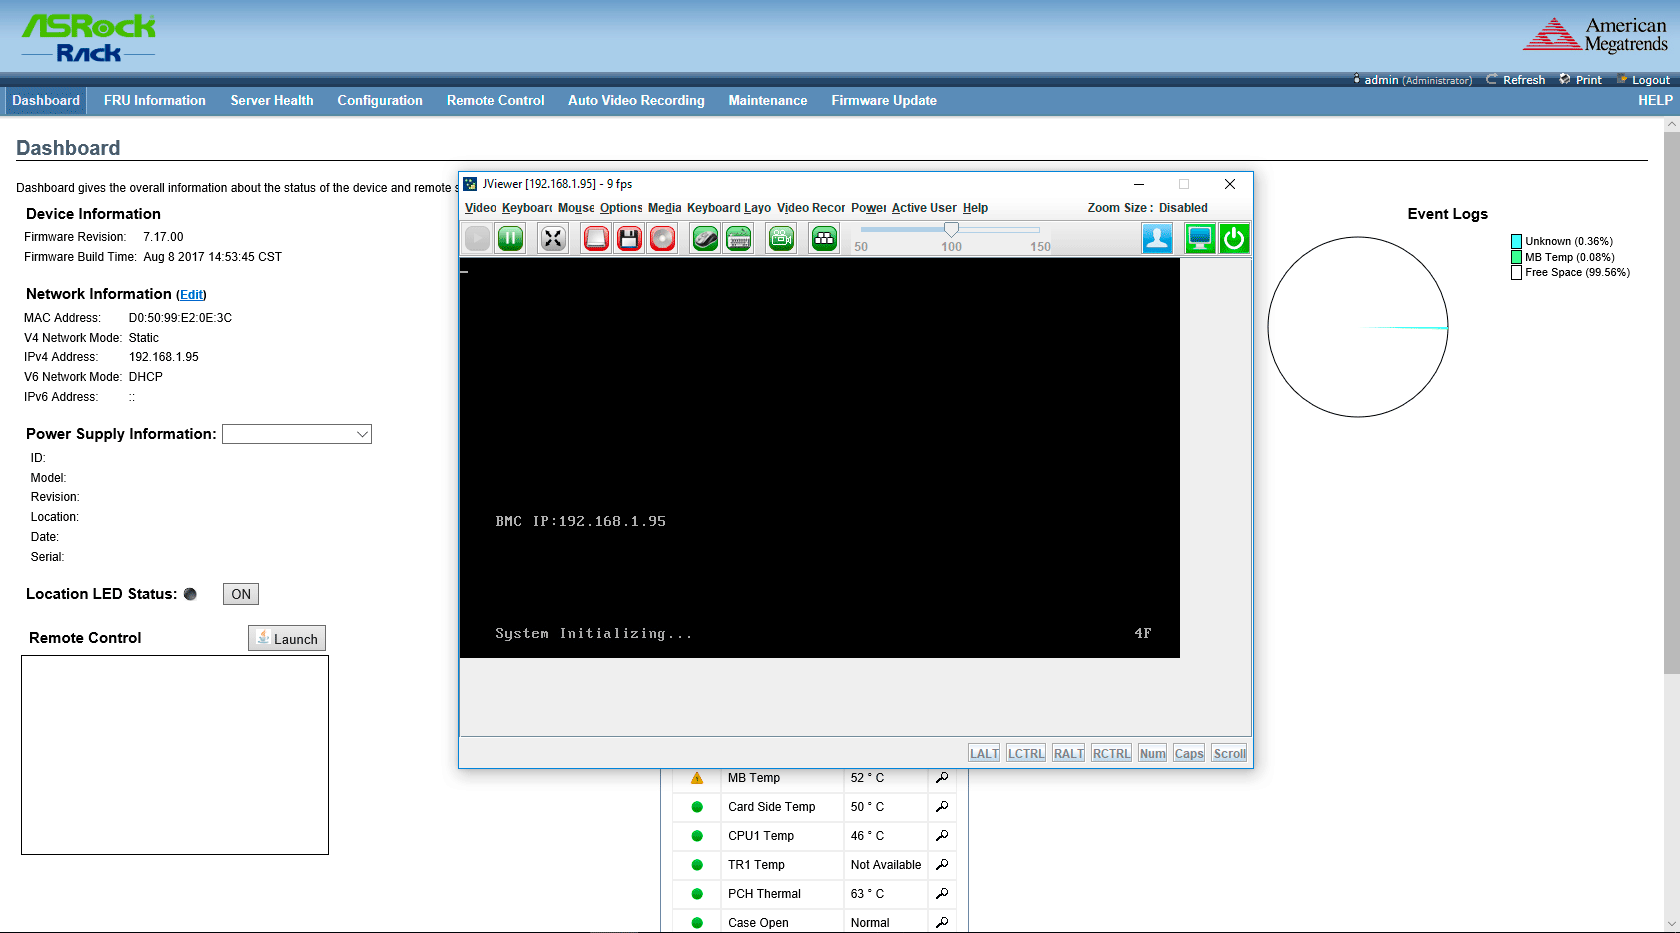Click the green mouse icon in JViewer
This screenshot has height=933, width=1680.
click(x=705, y=238)
